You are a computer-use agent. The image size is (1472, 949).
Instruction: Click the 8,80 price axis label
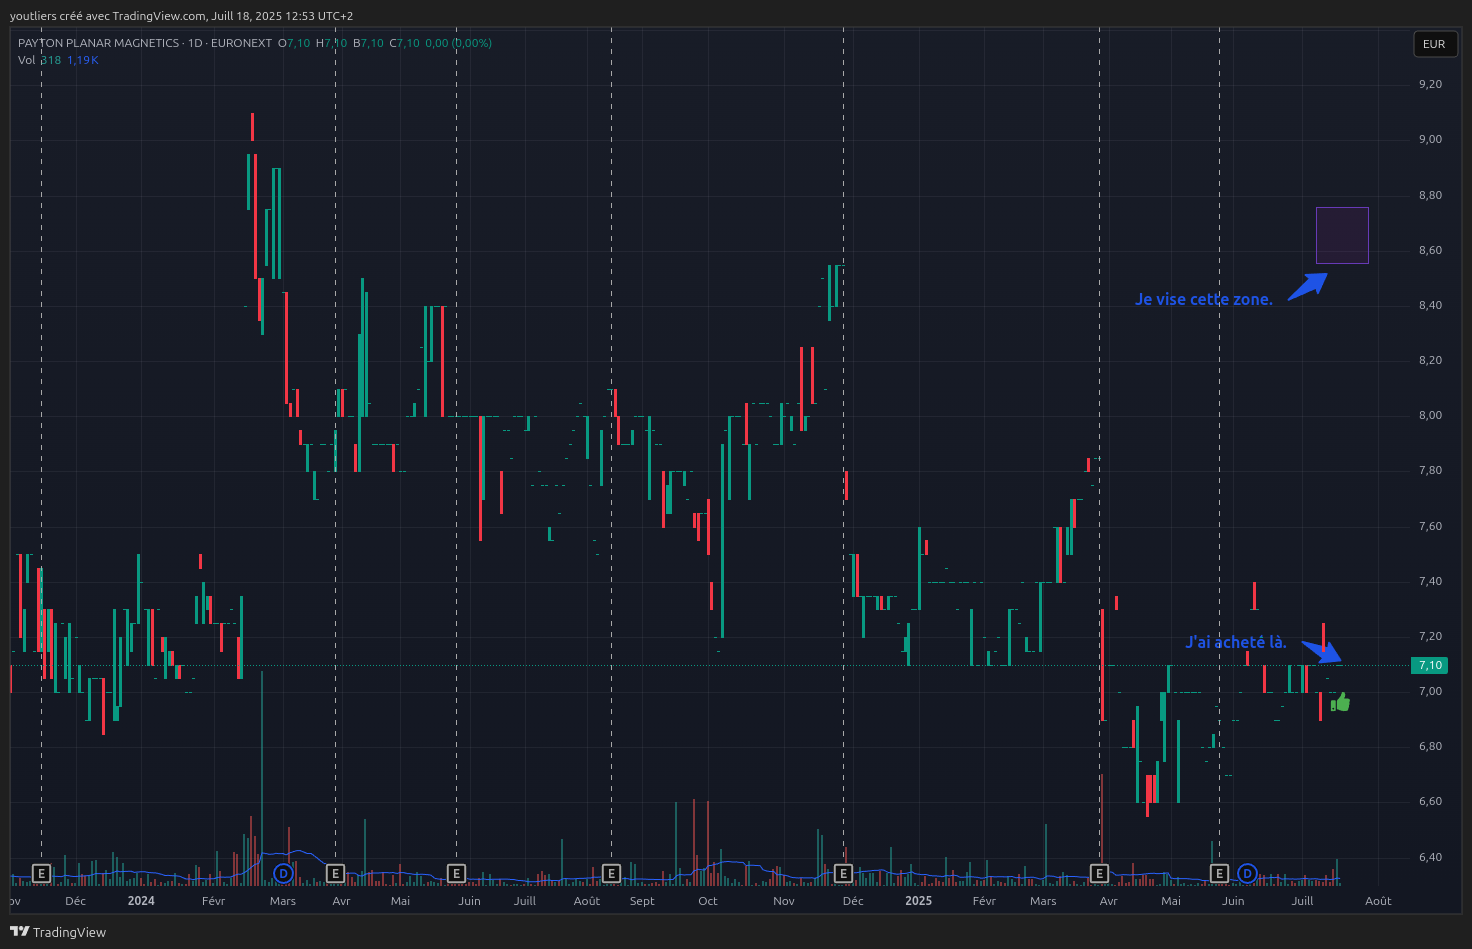click(x=1430, y=195)
